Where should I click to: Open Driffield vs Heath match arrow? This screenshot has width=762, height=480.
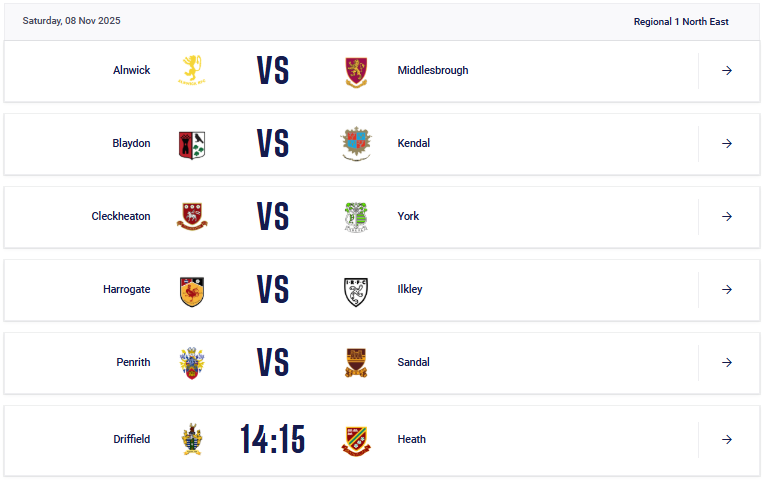[x=727, y=439]
